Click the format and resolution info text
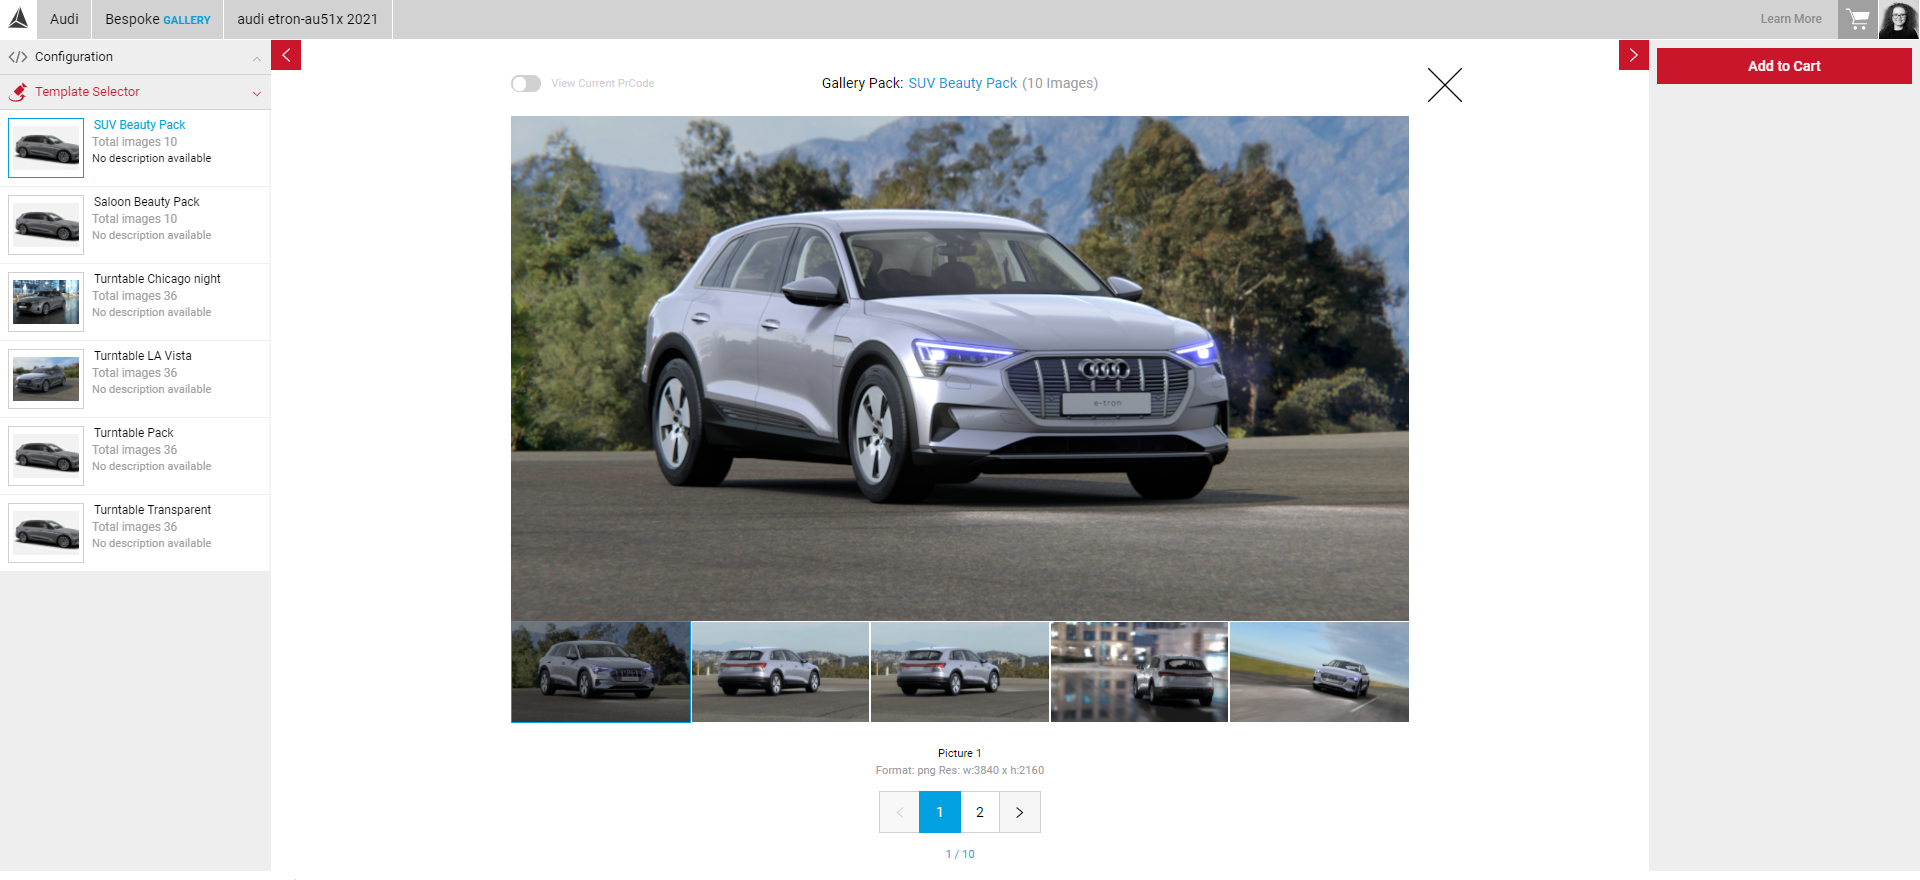1920x880 pixels. click(960, 770)
